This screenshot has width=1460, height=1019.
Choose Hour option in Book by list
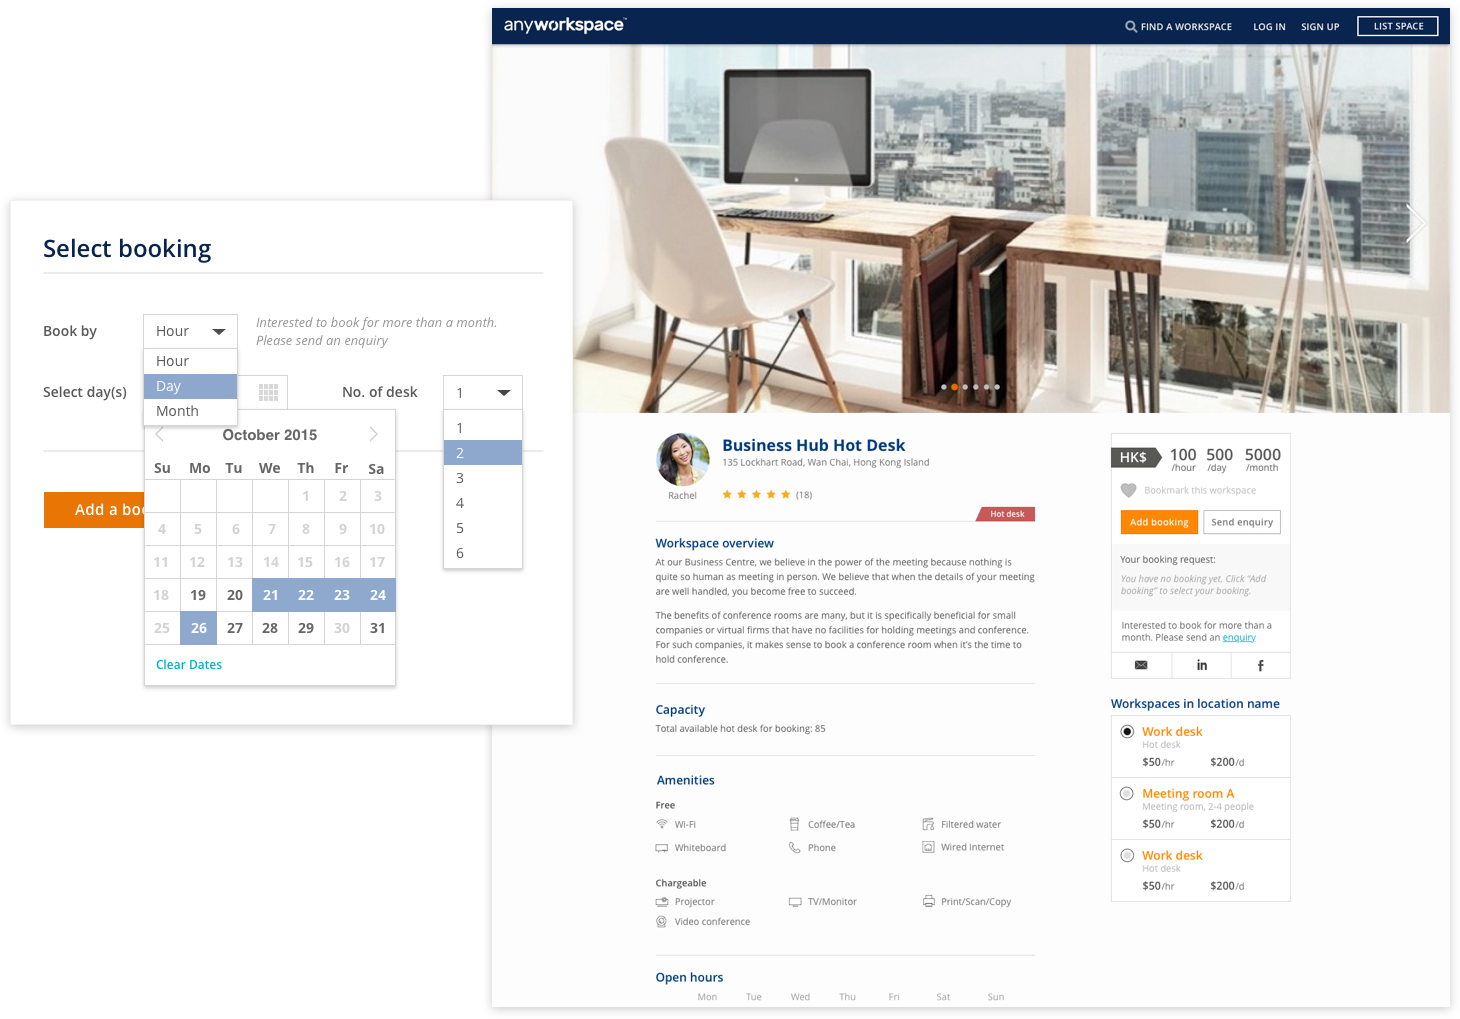(x=191, y=361)
